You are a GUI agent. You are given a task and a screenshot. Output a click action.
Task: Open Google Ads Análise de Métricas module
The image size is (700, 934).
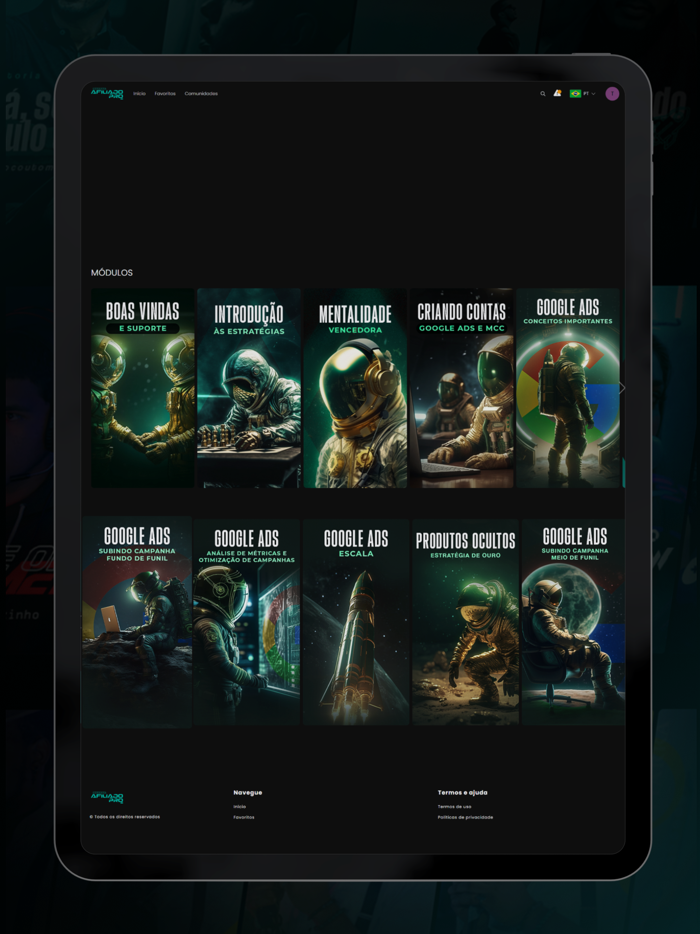click(x=247, y=622)
